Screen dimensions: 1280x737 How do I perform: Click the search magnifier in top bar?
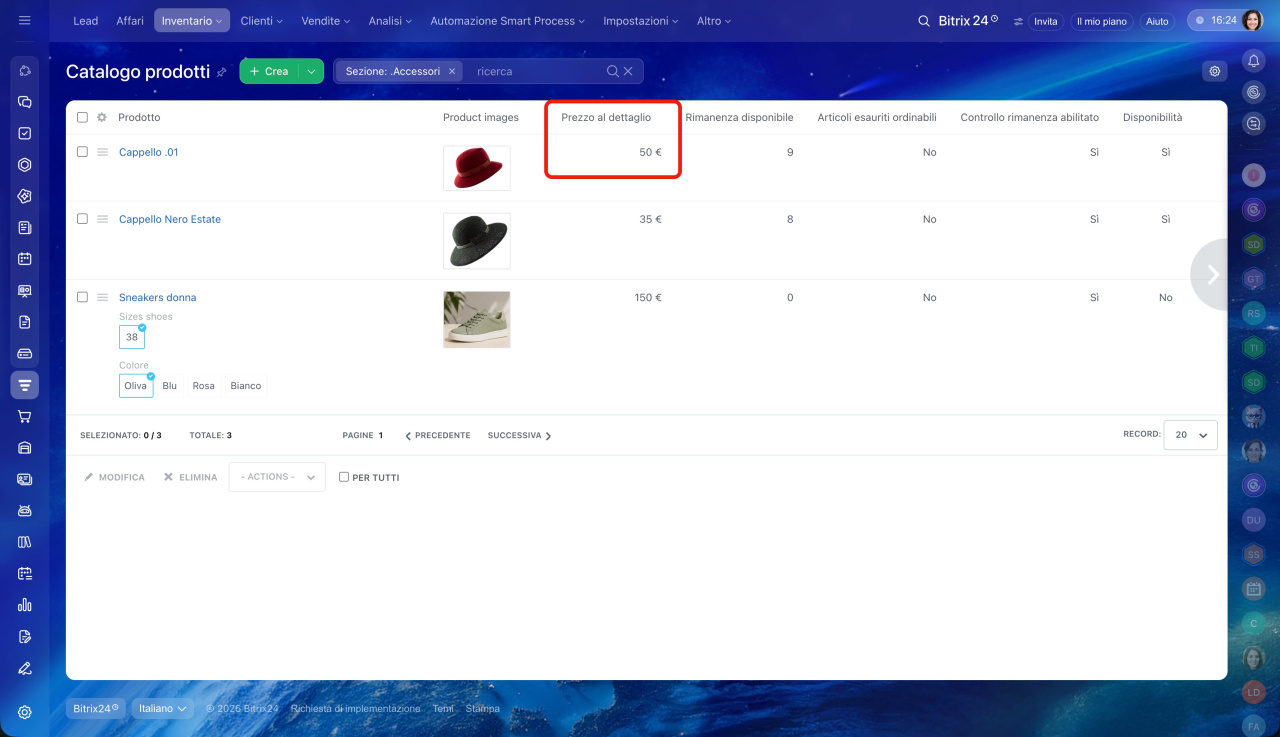coord(924,21)
